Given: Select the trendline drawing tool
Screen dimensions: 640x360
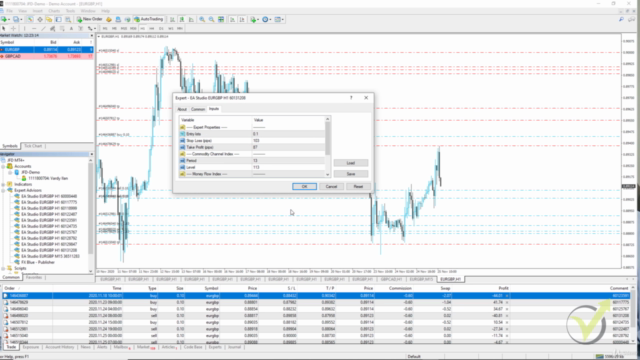Looking at the screenshot, I should click(43, 29).
